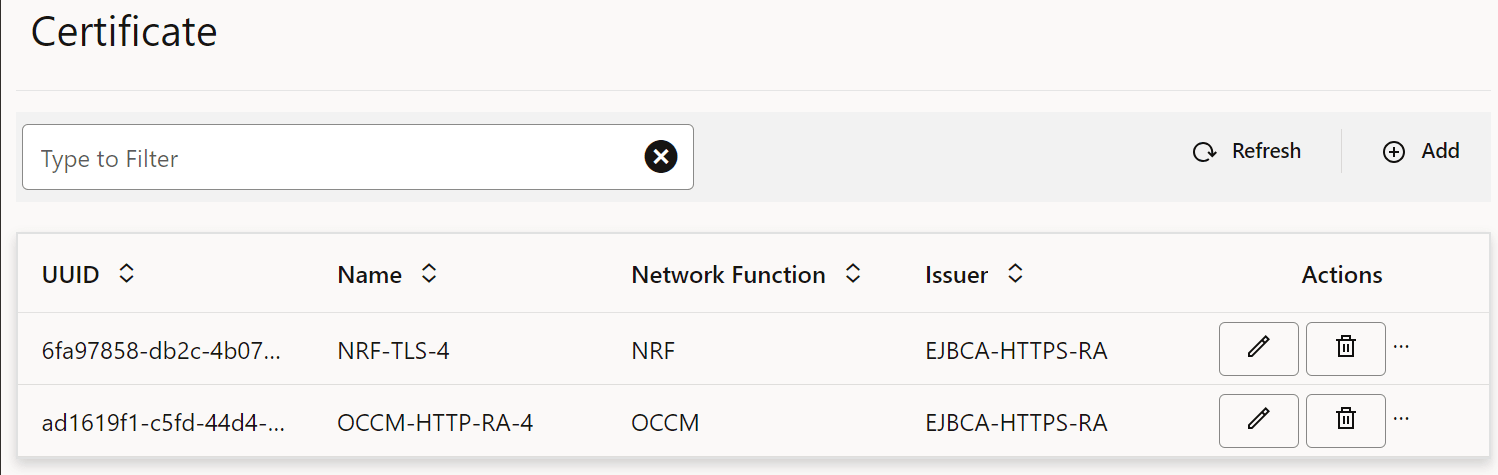
Task: Sort table by Issuer column arrows
Action: click(x=1014, y=274)
